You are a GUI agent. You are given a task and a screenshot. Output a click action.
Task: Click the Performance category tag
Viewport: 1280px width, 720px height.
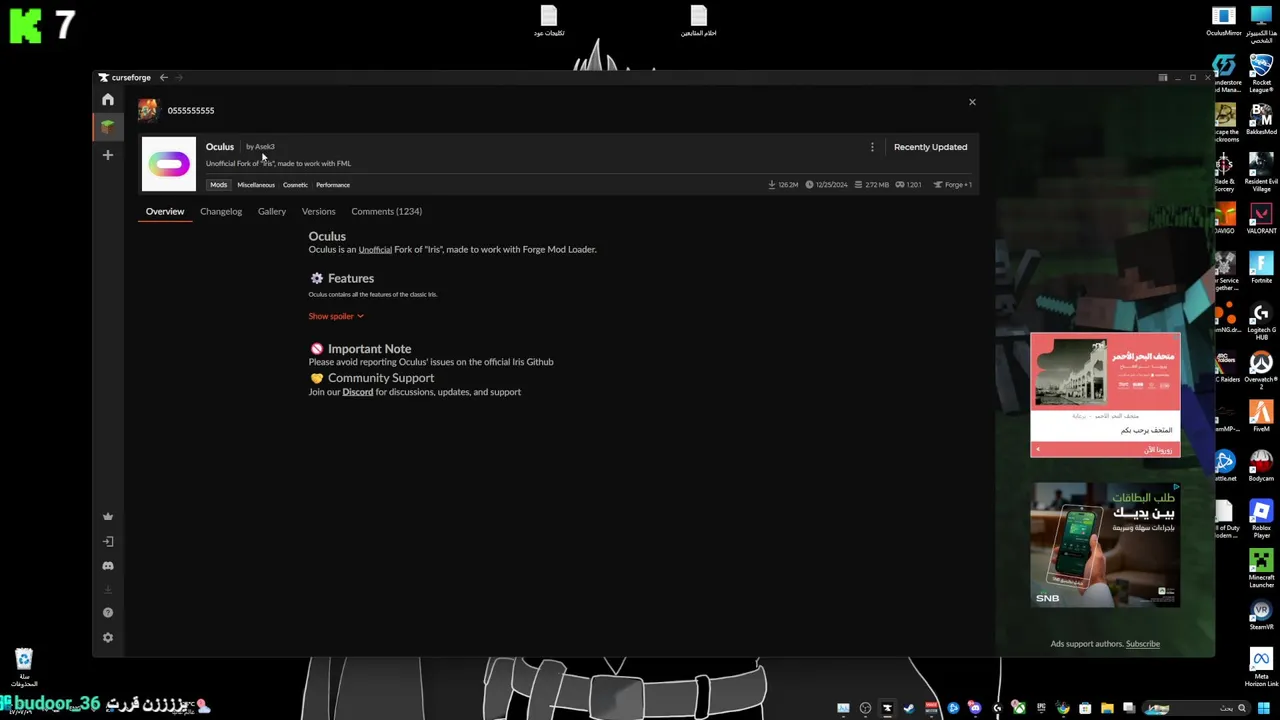coord(333,185)
